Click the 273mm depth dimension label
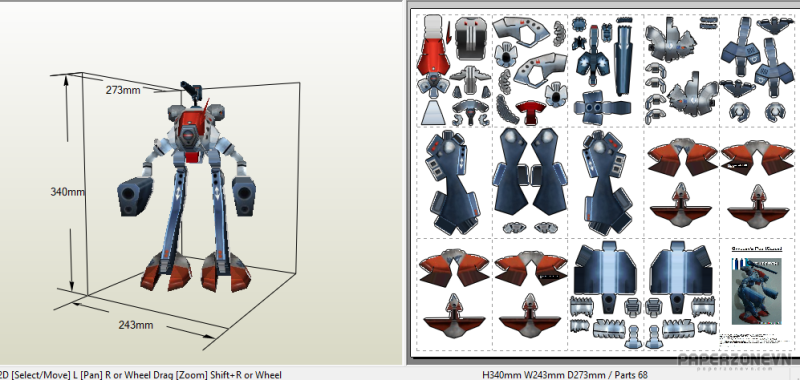This screenshot has height=380, width=800. tap(123, 90)
